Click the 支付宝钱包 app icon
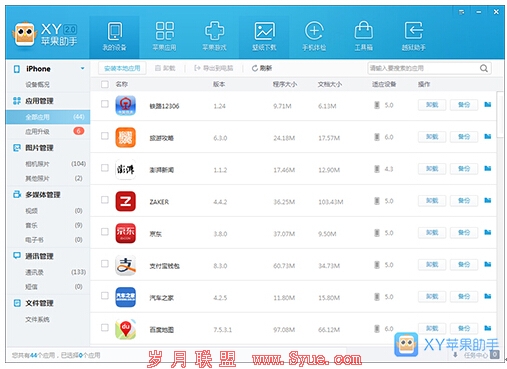Screen dimensions: 507x369 [x=125, y=265]
